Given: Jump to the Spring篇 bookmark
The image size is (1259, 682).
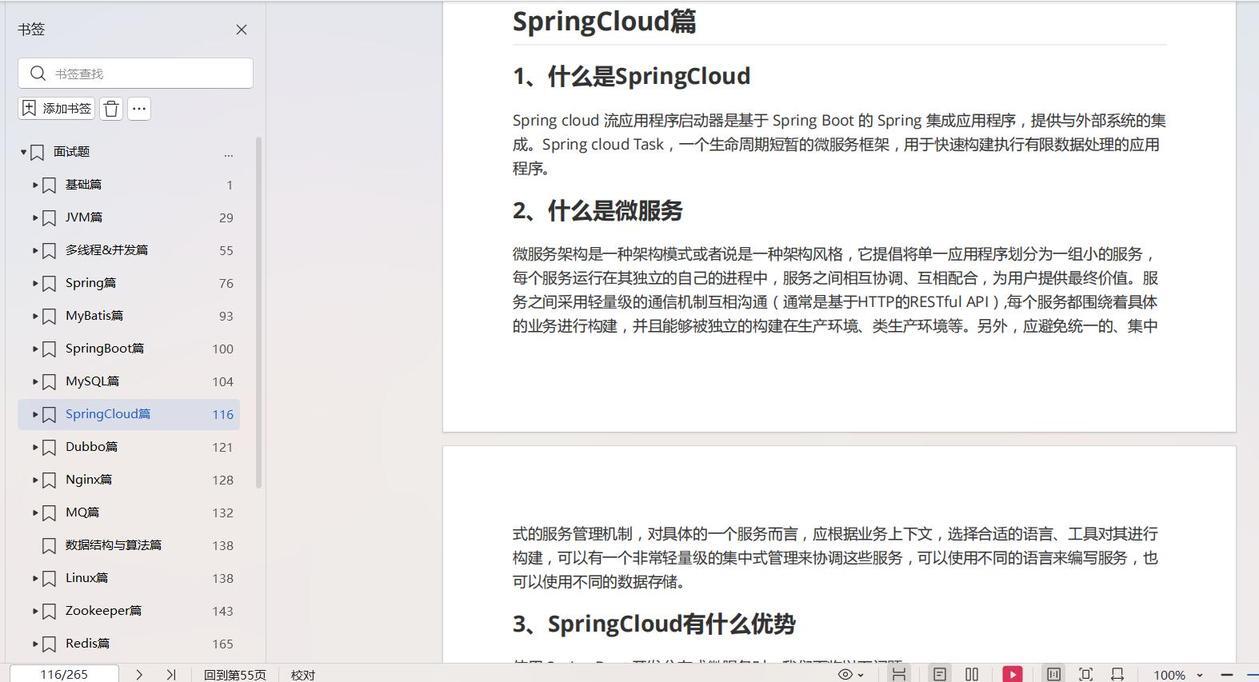Looking at the screenshot, I should pyautogui.click(x=90, y=283).
